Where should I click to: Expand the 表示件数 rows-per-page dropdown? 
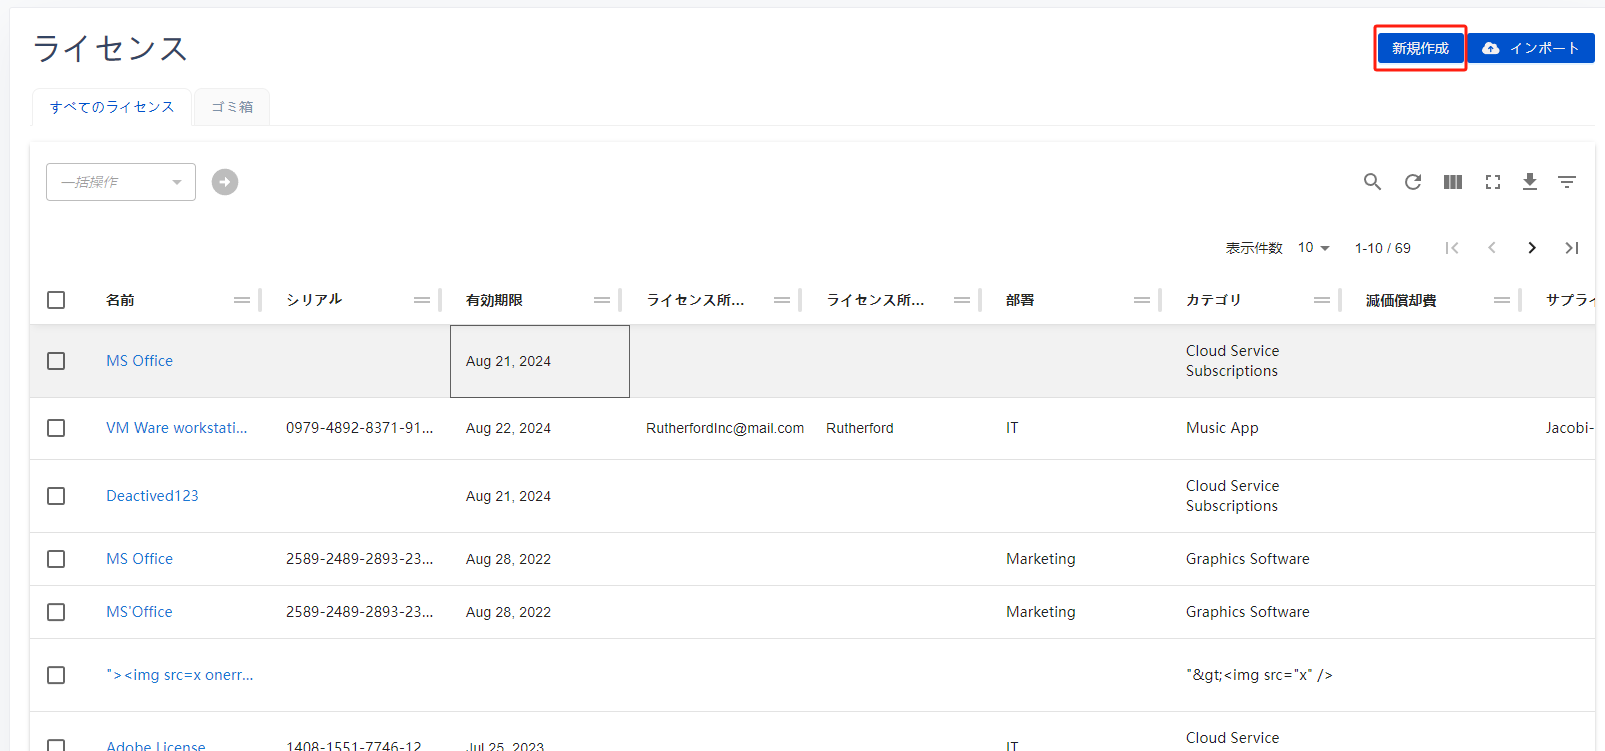click(x=1313, y=248)
